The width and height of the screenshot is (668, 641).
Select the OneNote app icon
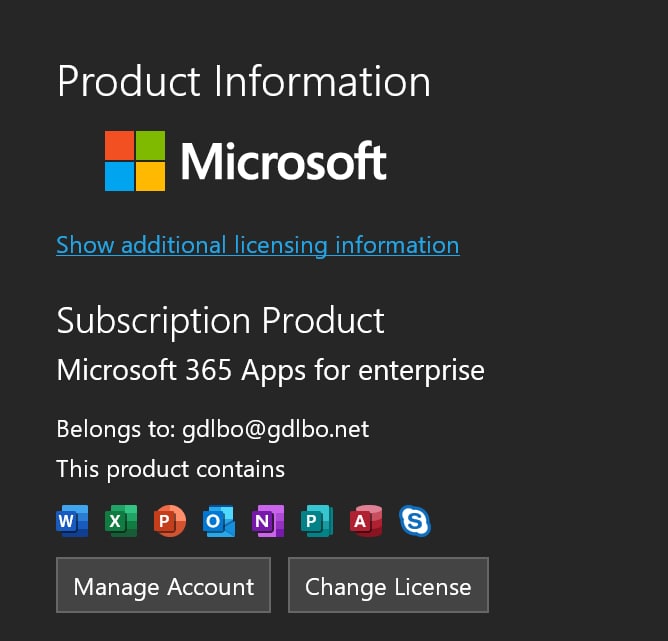pos(268,520)
